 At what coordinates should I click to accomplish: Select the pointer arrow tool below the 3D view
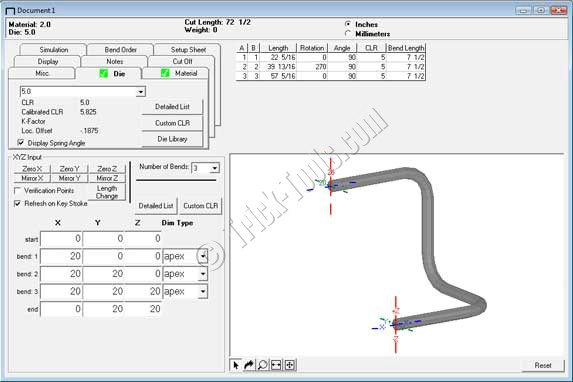236,365
